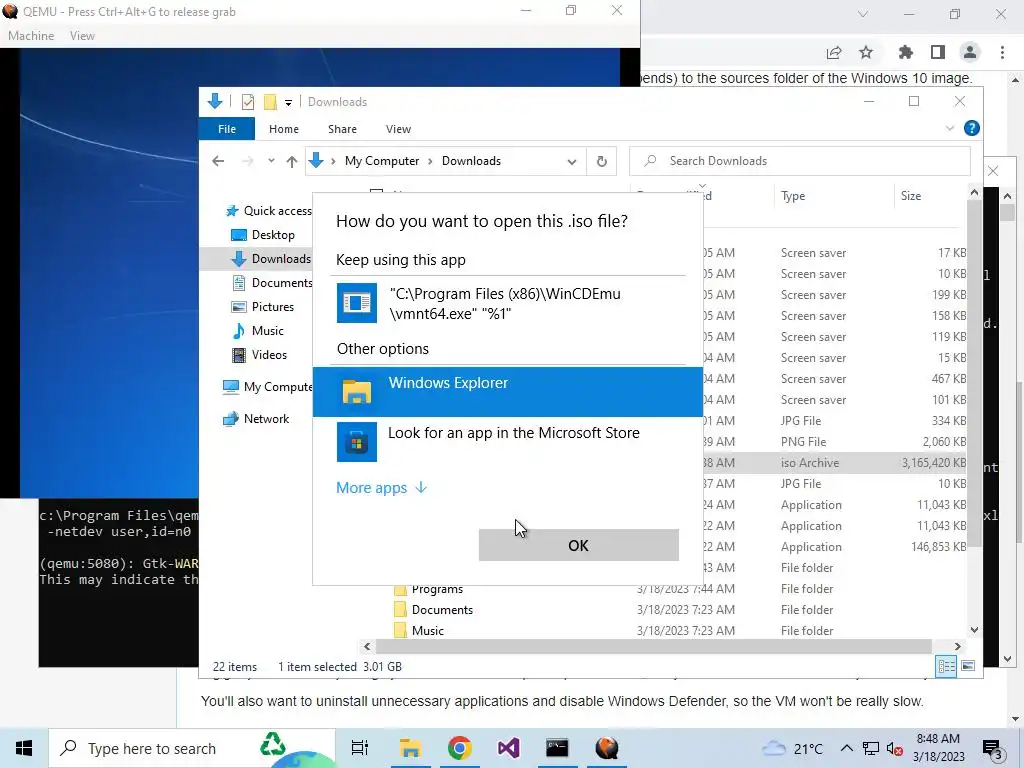Switch to the Share ribbon tab
This screenshot has height=768, width=1024.
pyautogui.click(x=342, y=129)
